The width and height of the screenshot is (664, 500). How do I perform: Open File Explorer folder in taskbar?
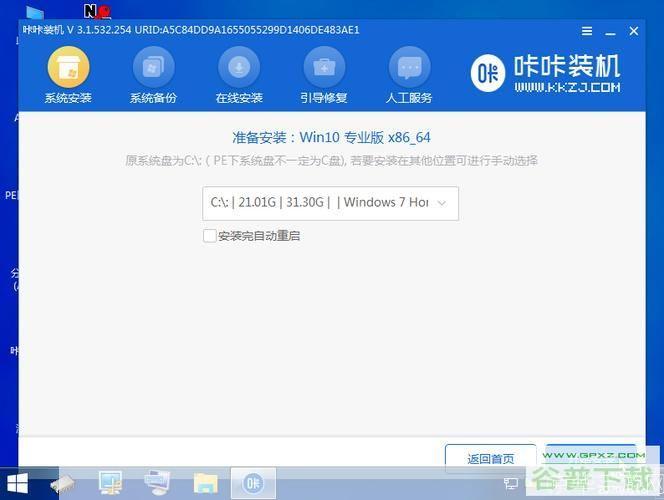point(206,483)
